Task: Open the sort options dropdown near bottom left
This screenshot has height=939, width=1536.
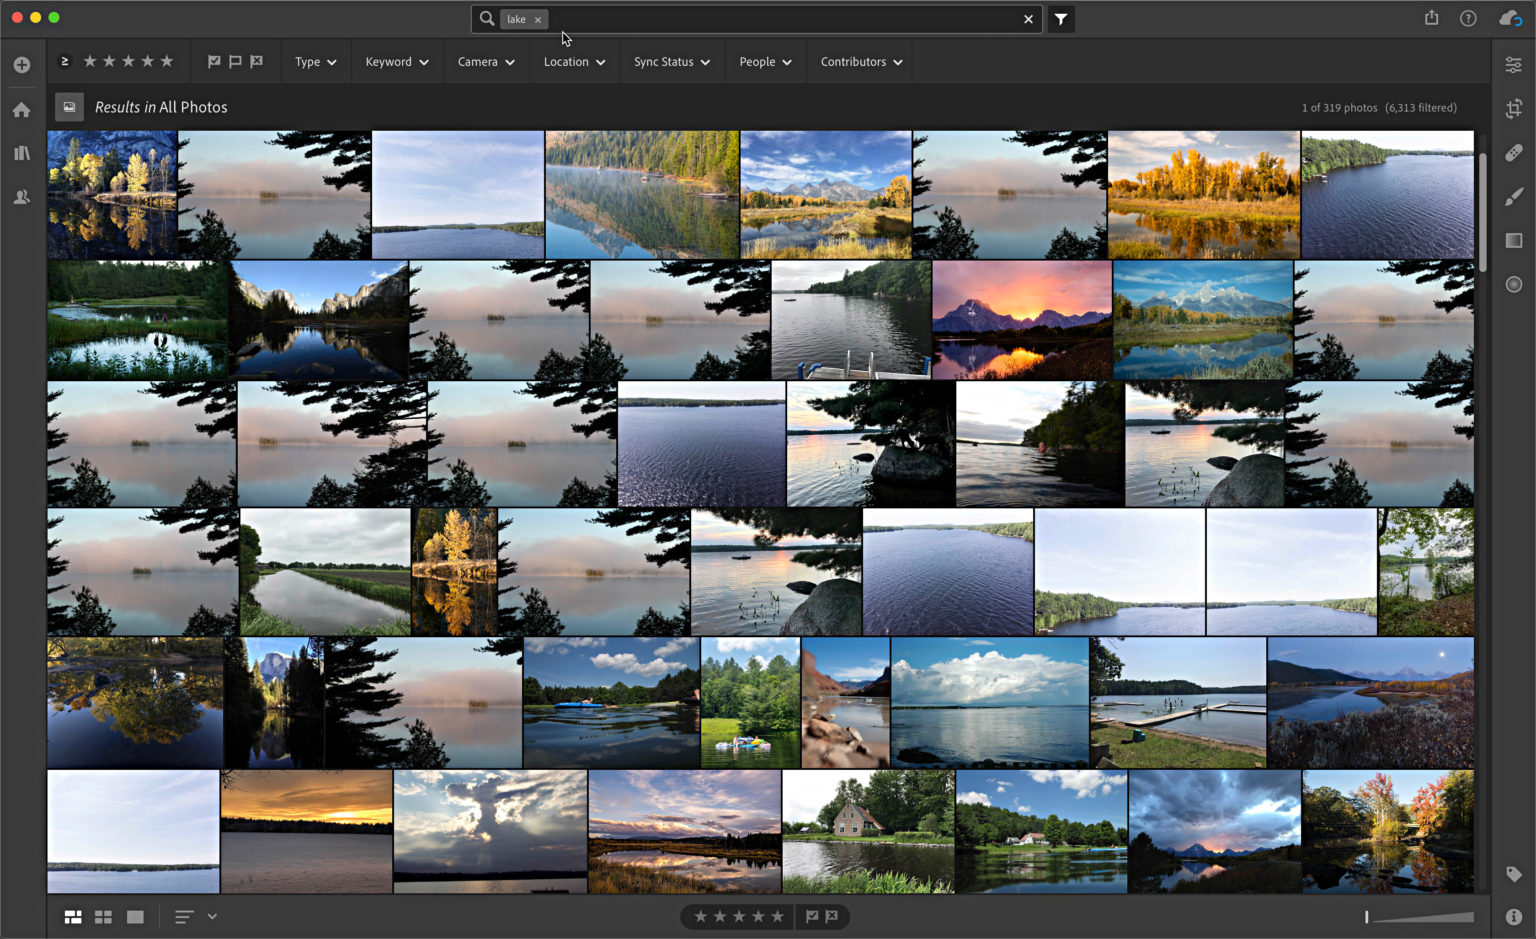Action: click(193, 916)
